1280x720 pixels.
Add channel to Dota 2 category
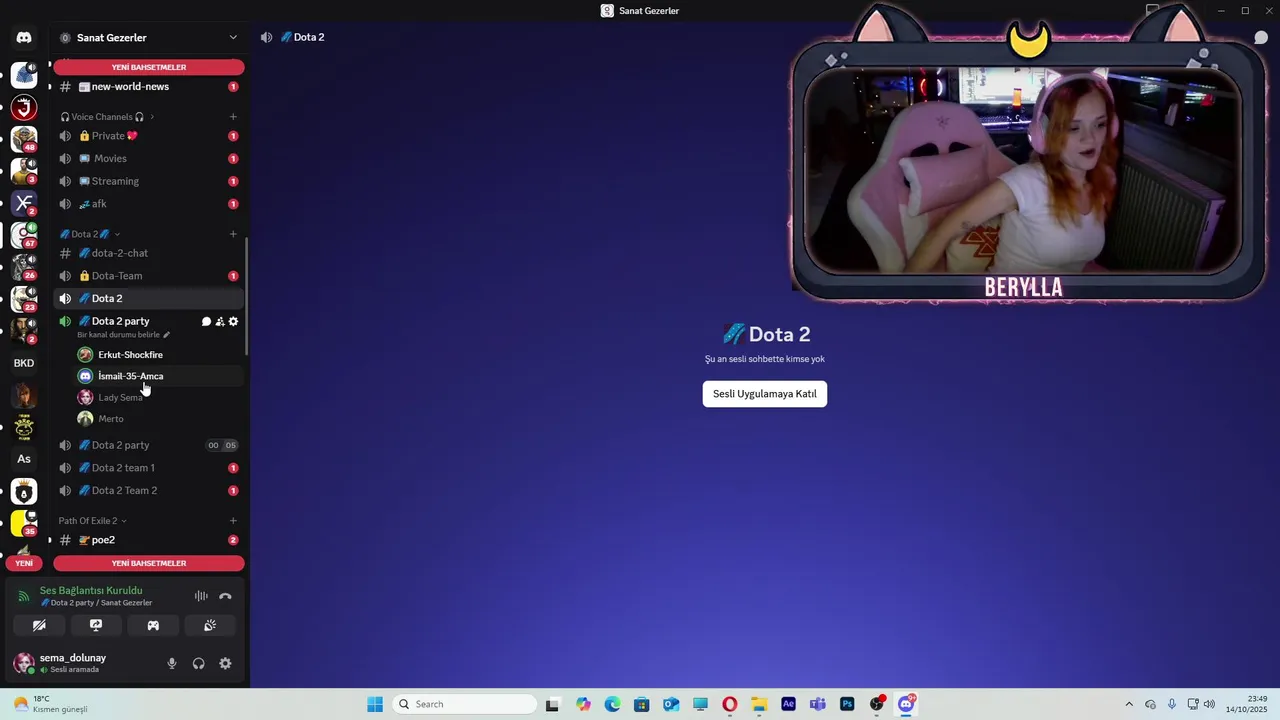click(x=233, y=234)
